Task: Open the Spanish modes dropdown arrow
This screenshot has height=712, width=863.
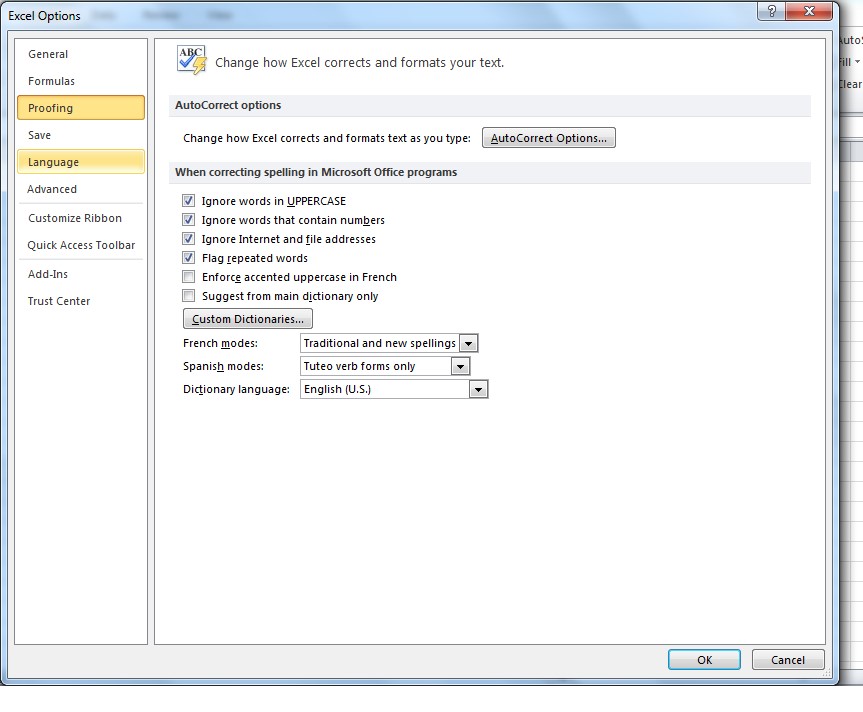Action: click(x=460, y=366)
